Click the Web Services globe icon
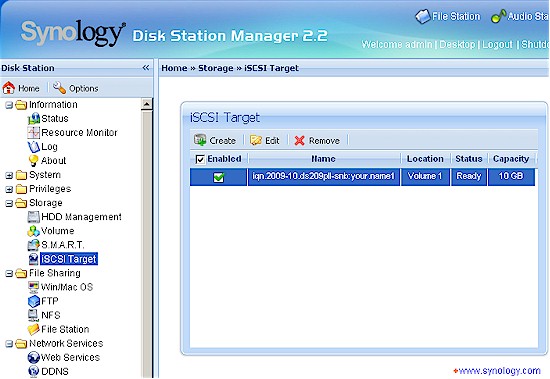This screenshot has height=379, width=550. tap(34, 357)
